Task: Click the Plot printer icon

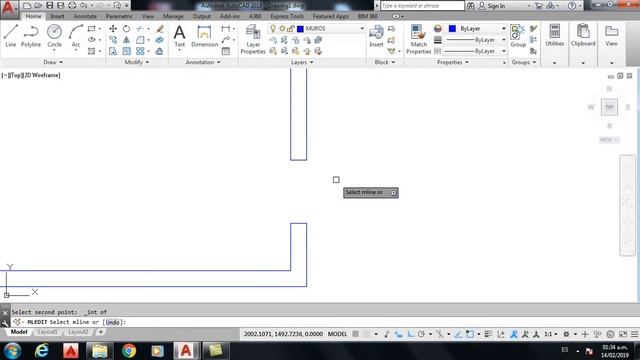Action: pos(72,6)
